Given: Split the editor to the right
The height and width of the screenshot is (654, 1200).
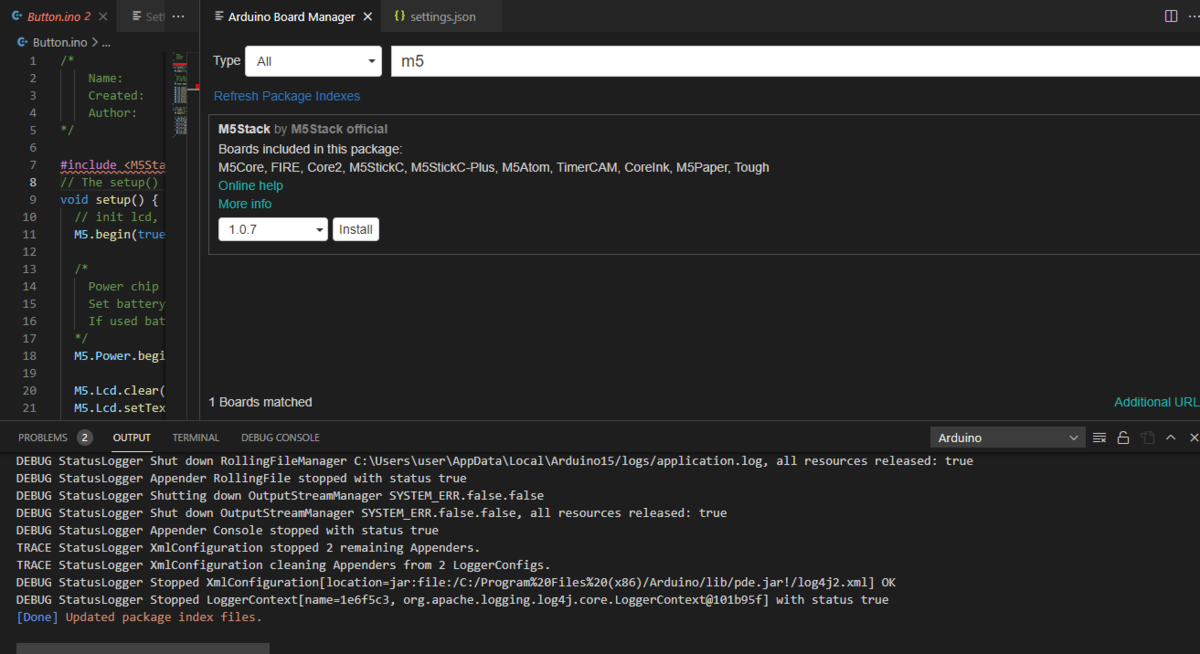Looking at the screenshot, I should (1171, 17).
